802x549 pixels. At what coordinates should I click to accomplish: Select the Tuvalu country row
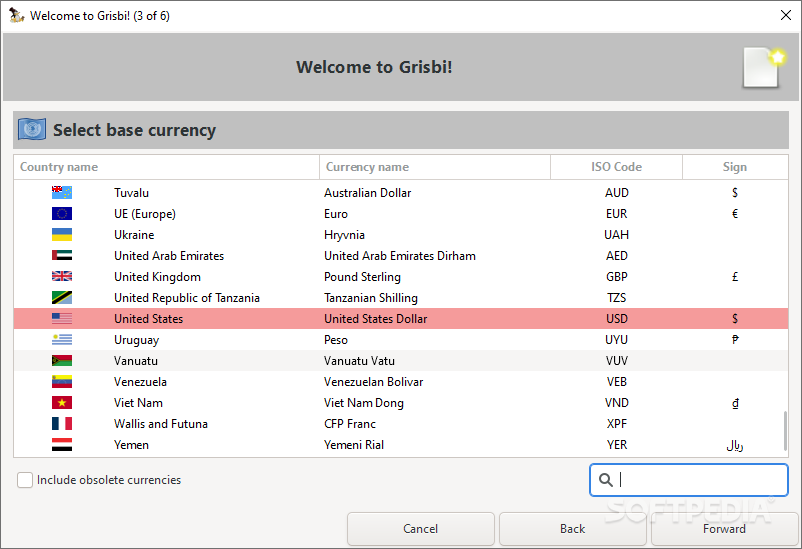(400, 192)
